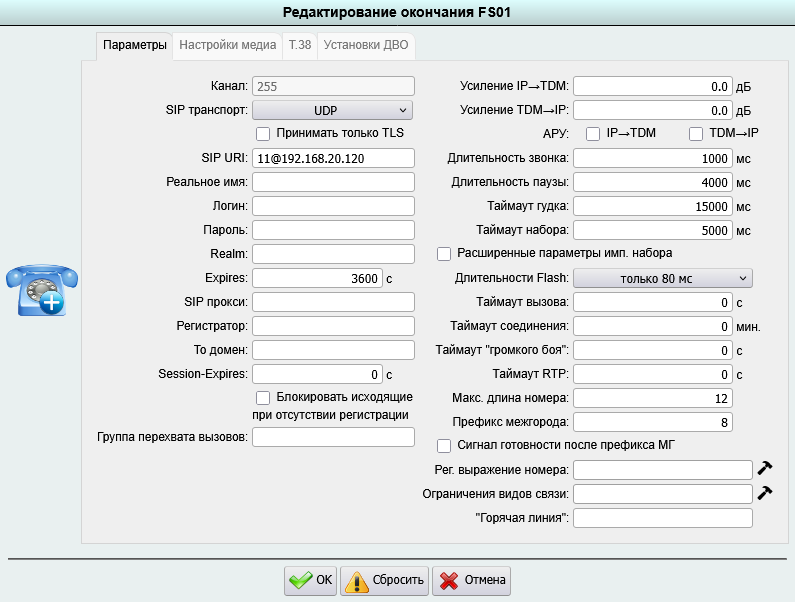Open the T.38 tab
This screenshot has height=602, width=795.
(x=299, y=45)
